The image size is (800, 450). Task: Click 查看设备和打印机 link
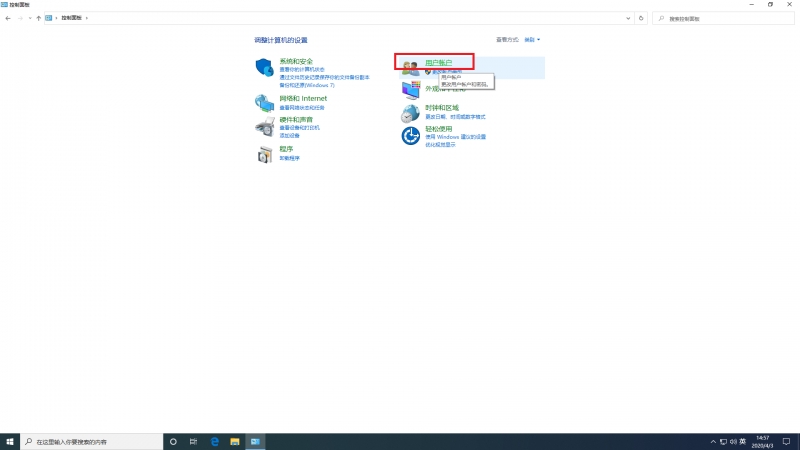(x=299, y=128)
